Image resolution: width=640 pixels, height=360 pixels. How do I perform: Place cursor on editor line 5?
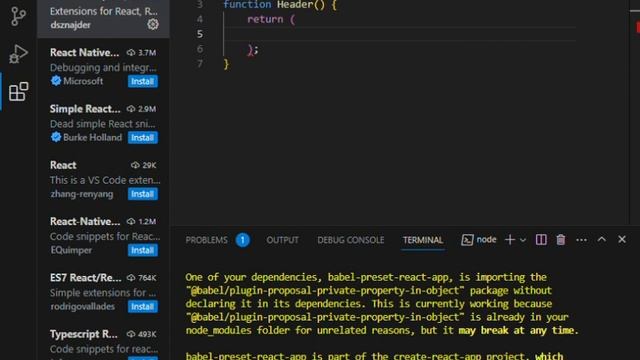click(400, 34)
